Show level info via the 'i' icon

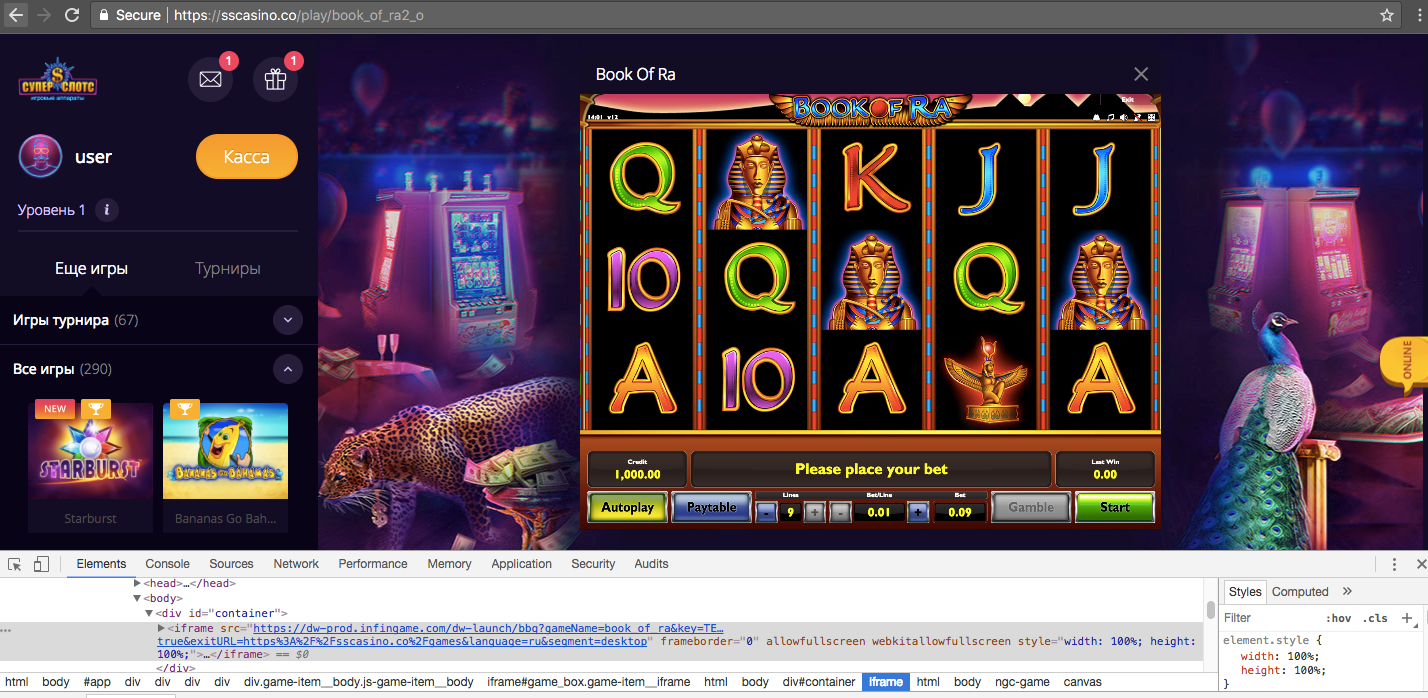[107, 210]
